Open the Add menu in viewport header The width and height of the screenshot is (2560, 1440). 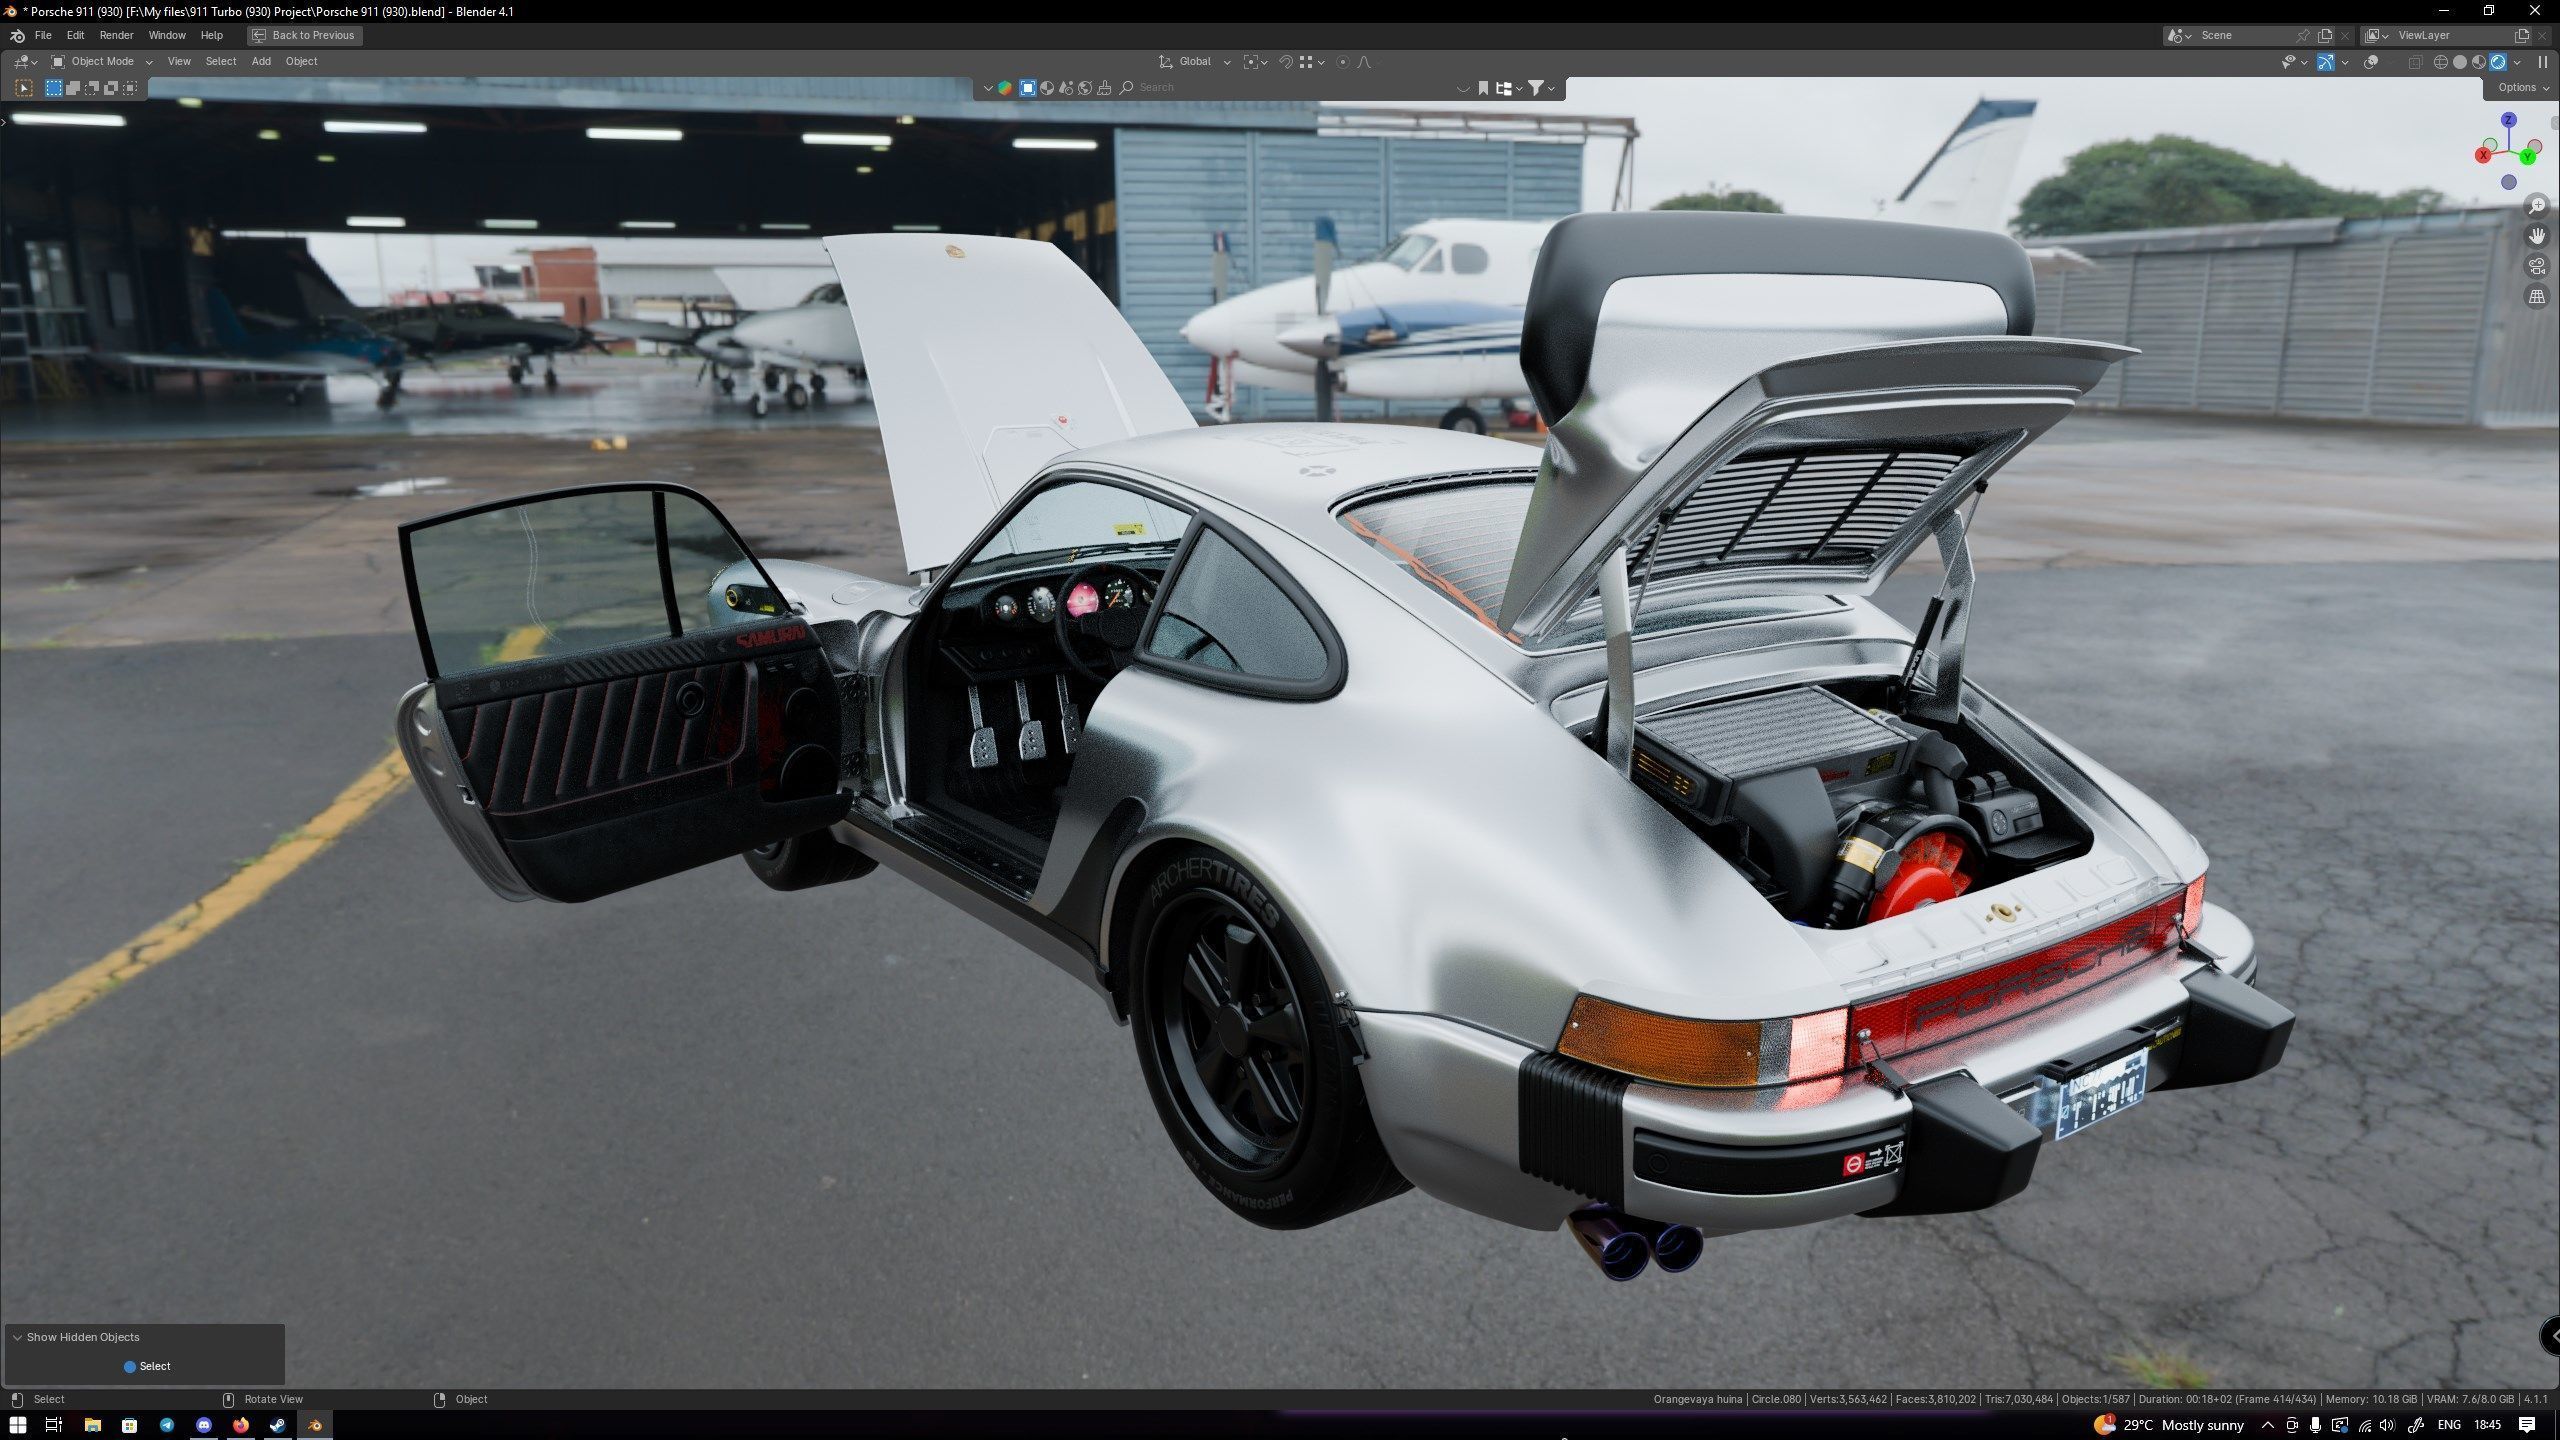[261, 62]
